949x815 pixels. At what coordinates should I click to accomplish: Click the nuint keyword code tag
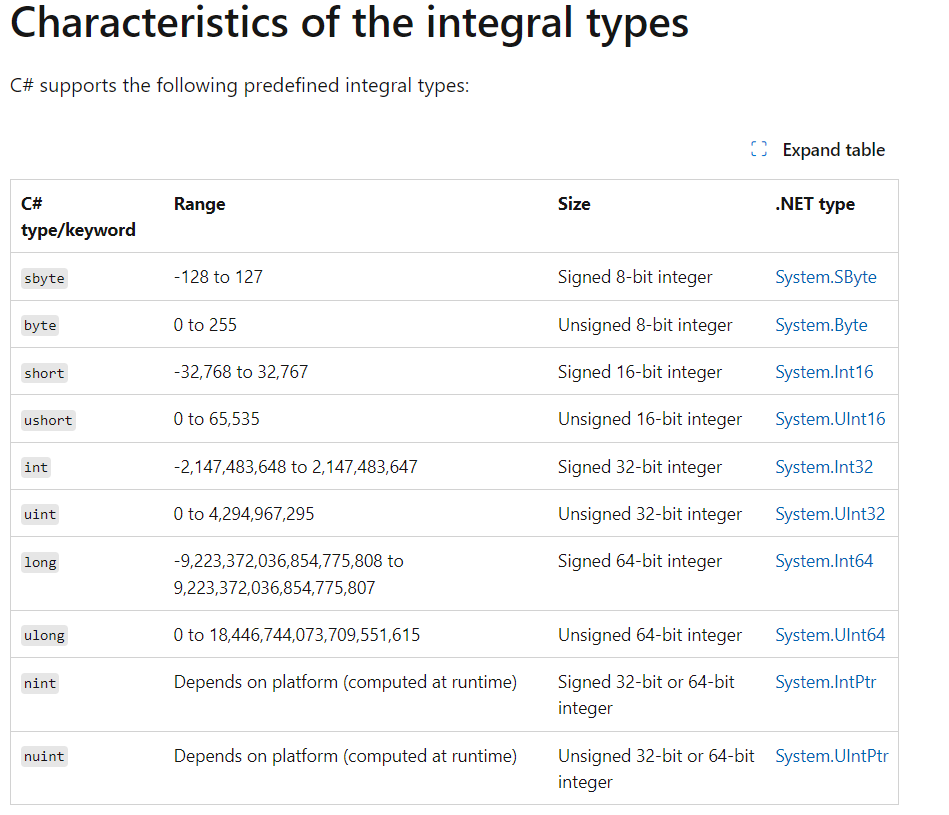[x=44, y=757]
